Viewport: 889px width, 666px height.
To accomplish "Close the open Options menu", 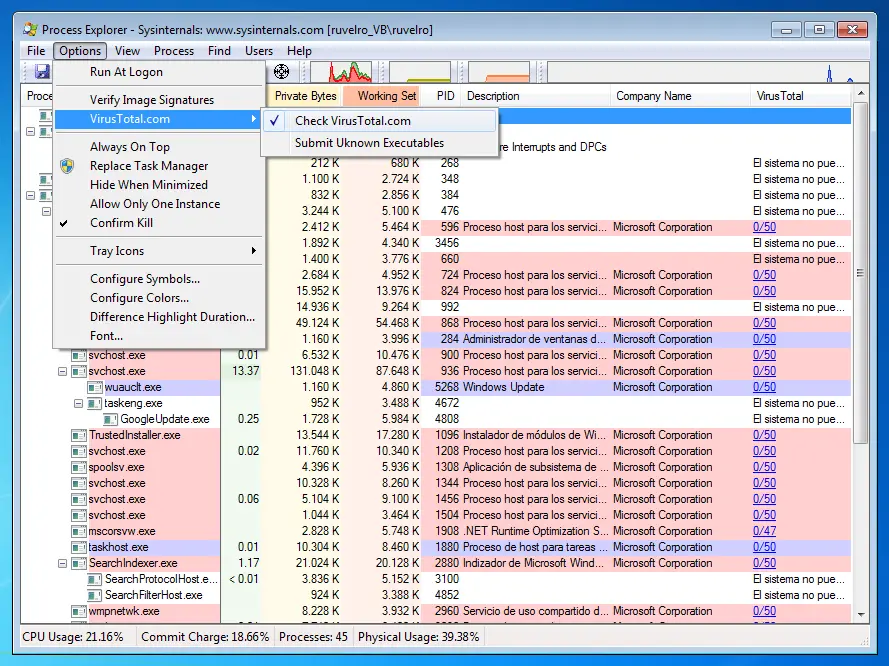I will point(80,51).
